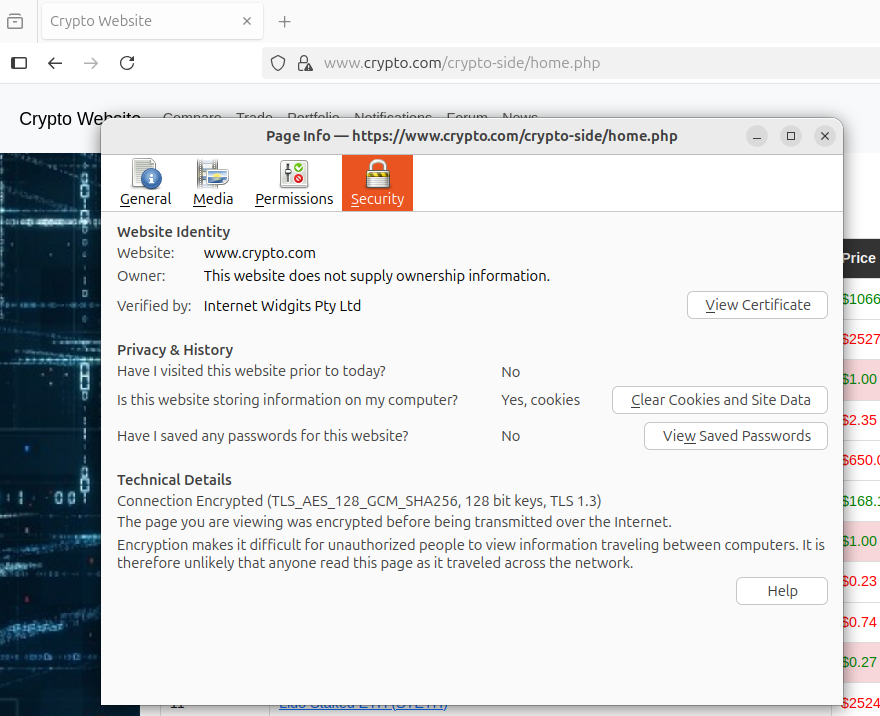Open a new tab with plus icon
The width and height of the screenshot is (880, 716).
point(285,21)
